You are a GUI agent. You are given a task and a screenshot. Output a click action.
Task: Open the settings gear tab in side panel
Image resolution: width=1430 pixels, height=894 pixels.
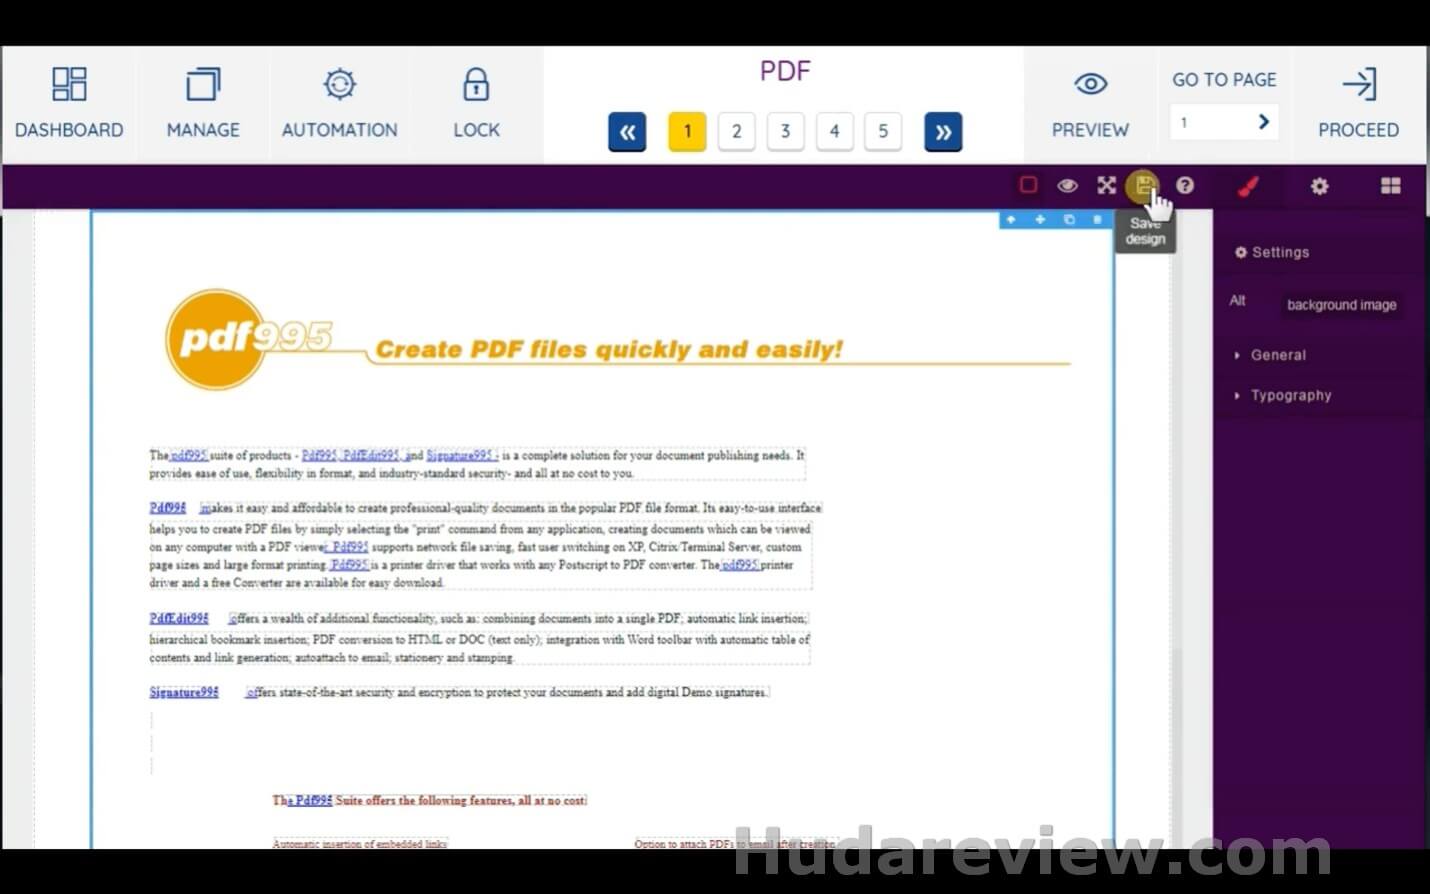click(1320, 186)
